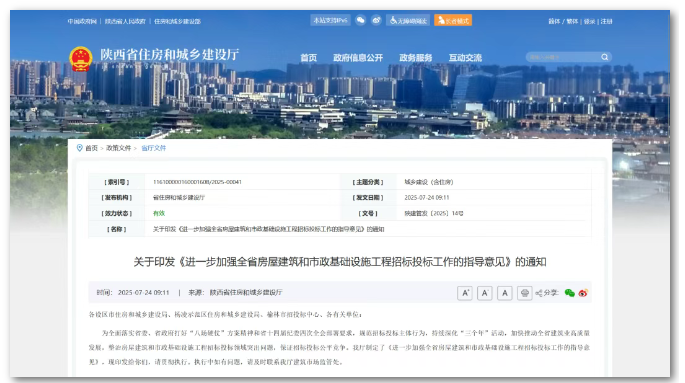This screenshot has height=383, width=685.
Task: Click the large article headline
Action: [340, 262]
